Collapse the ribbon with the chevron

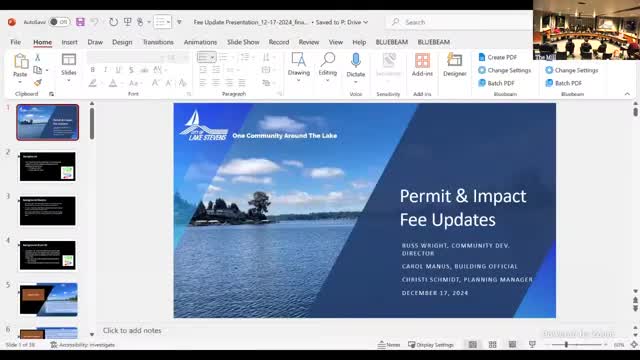tap(627, 94)
